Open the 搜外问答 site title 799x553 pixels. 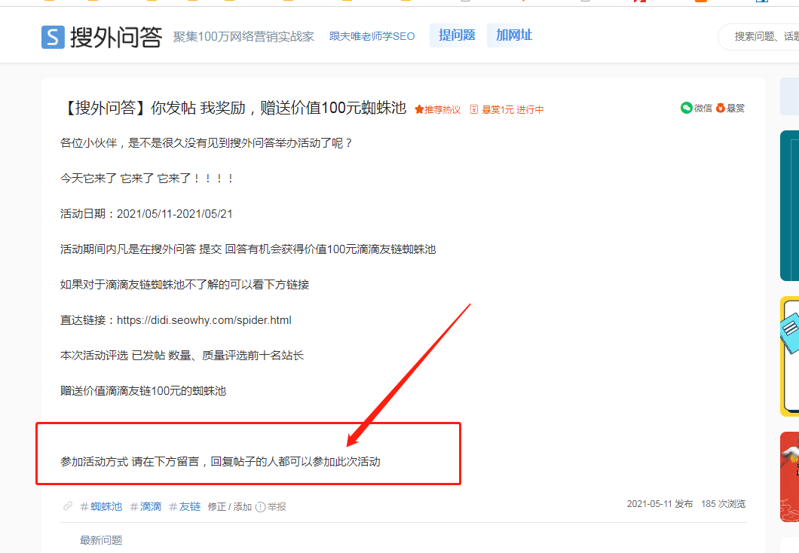coord(116,37)
